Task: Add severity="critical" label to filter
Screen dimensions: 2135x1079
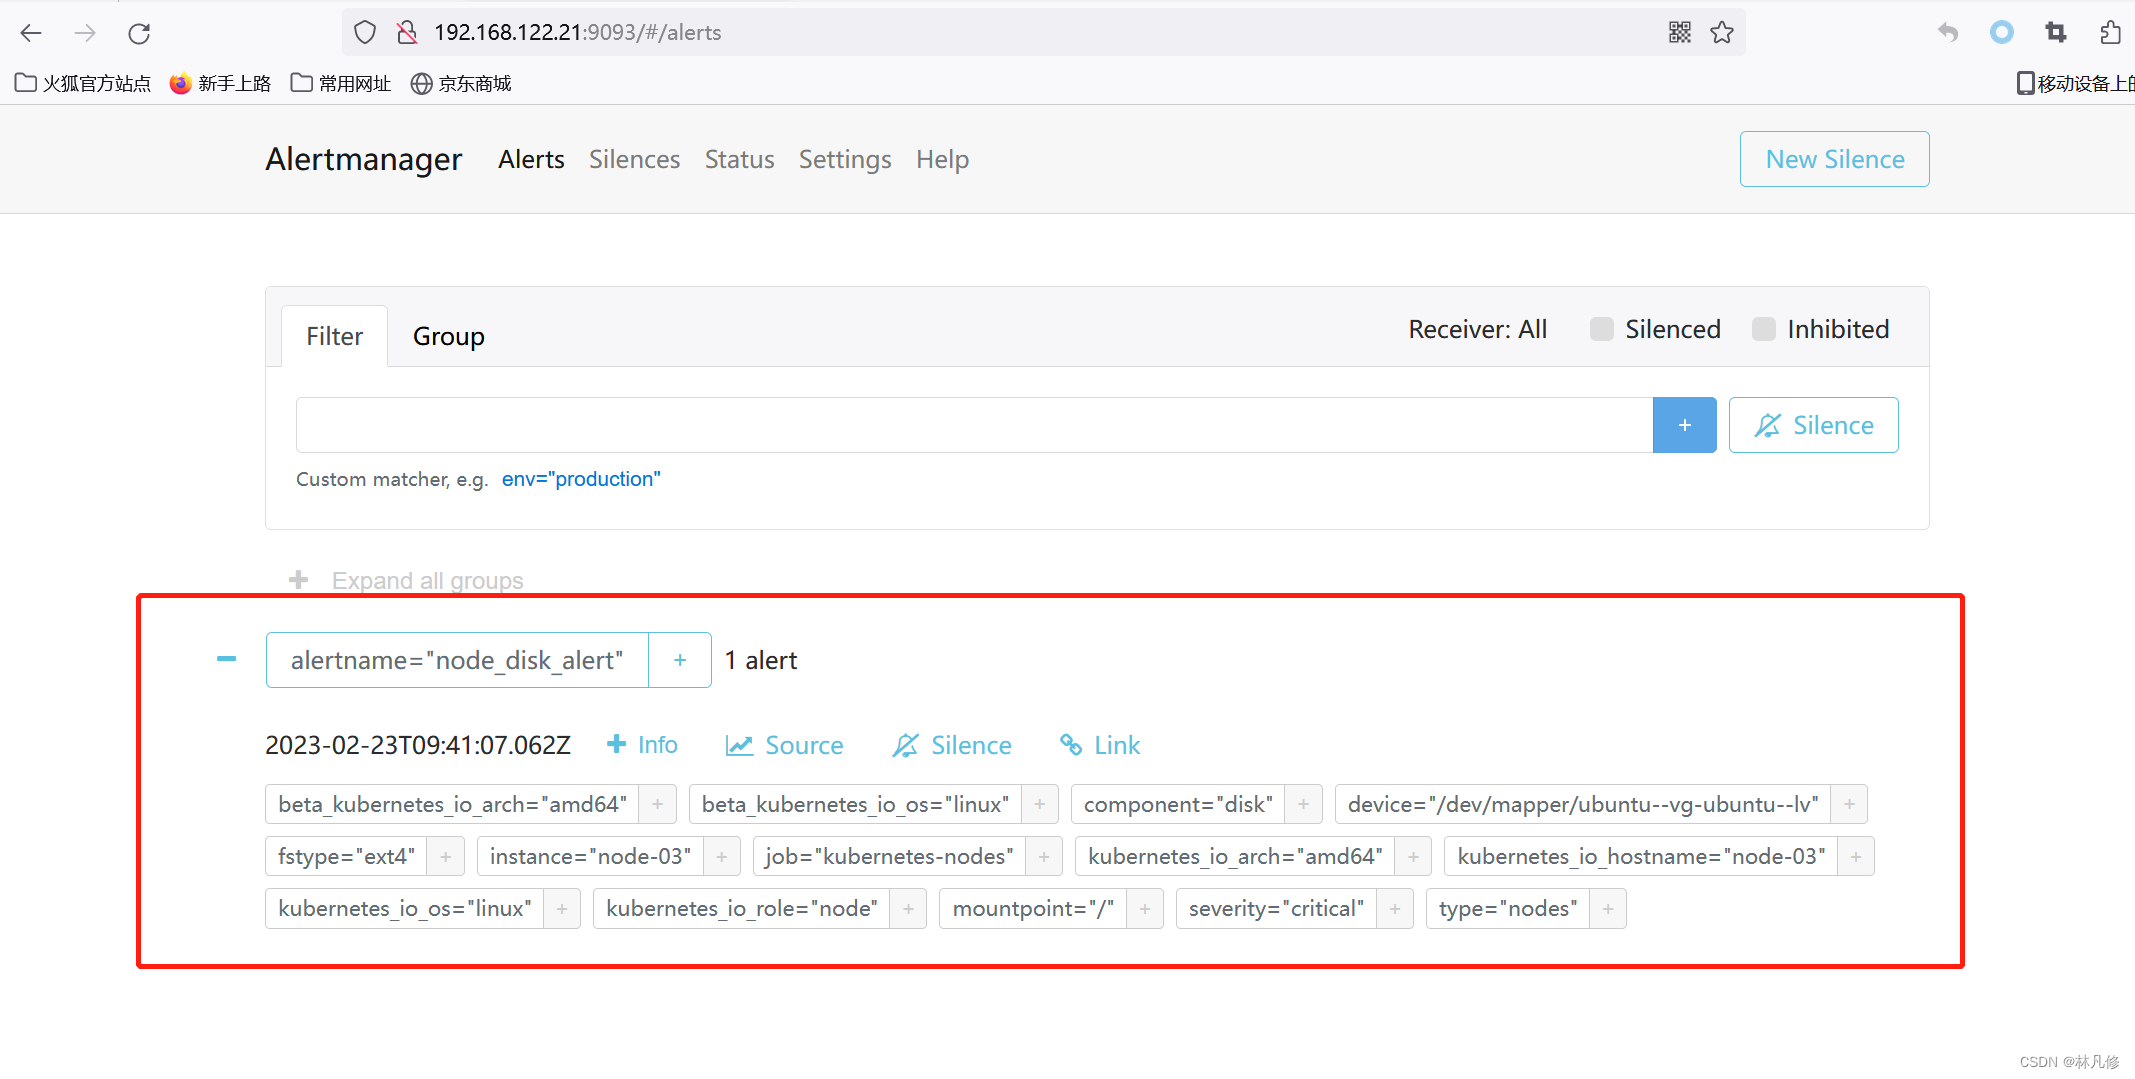Action: pos(1395,908)
